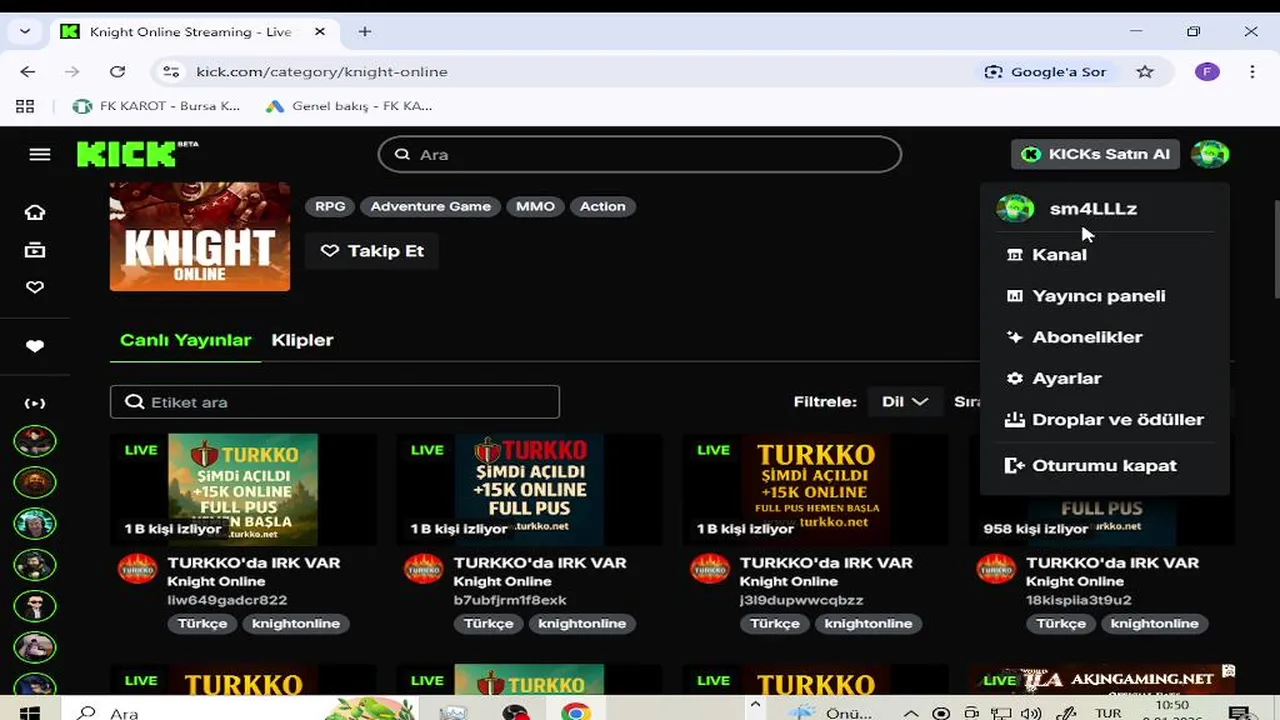
Task: Switch to the Canlı Yayınlar tab
Action: 185,340
